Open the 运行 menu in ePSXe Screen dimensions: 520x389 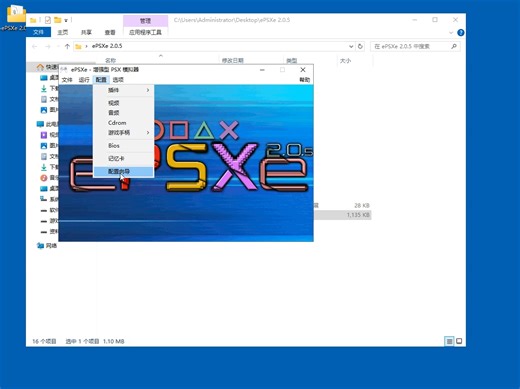[84, 80]
